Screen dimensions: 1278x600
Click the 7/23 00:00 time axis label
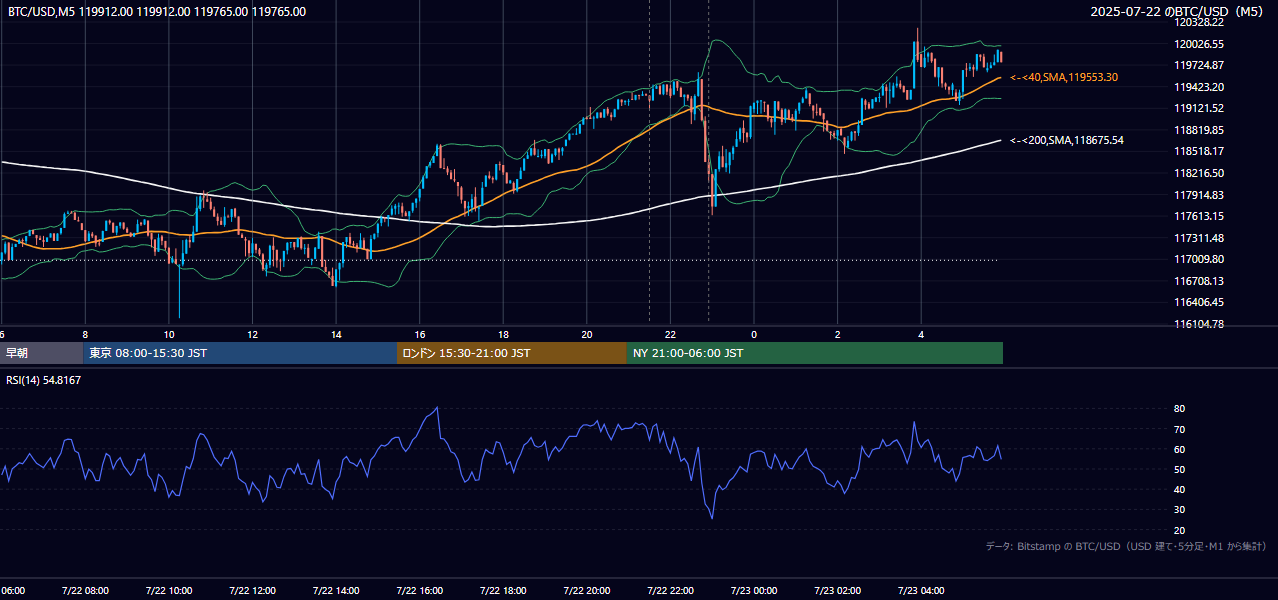tap(754, 591)
